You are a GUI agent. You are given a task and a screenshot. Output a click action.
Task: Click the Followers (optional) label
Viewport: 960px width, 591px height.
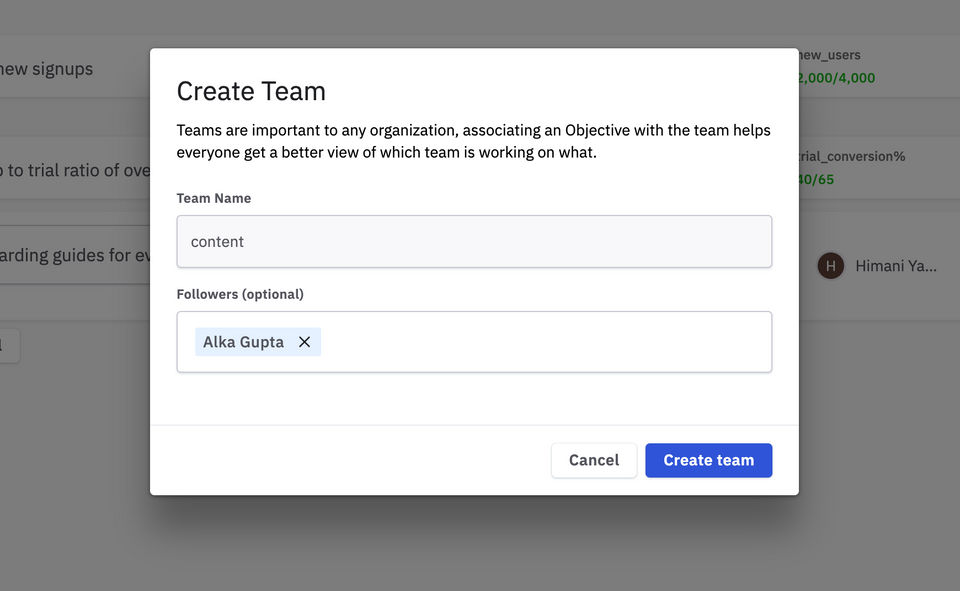coord(240,294)
